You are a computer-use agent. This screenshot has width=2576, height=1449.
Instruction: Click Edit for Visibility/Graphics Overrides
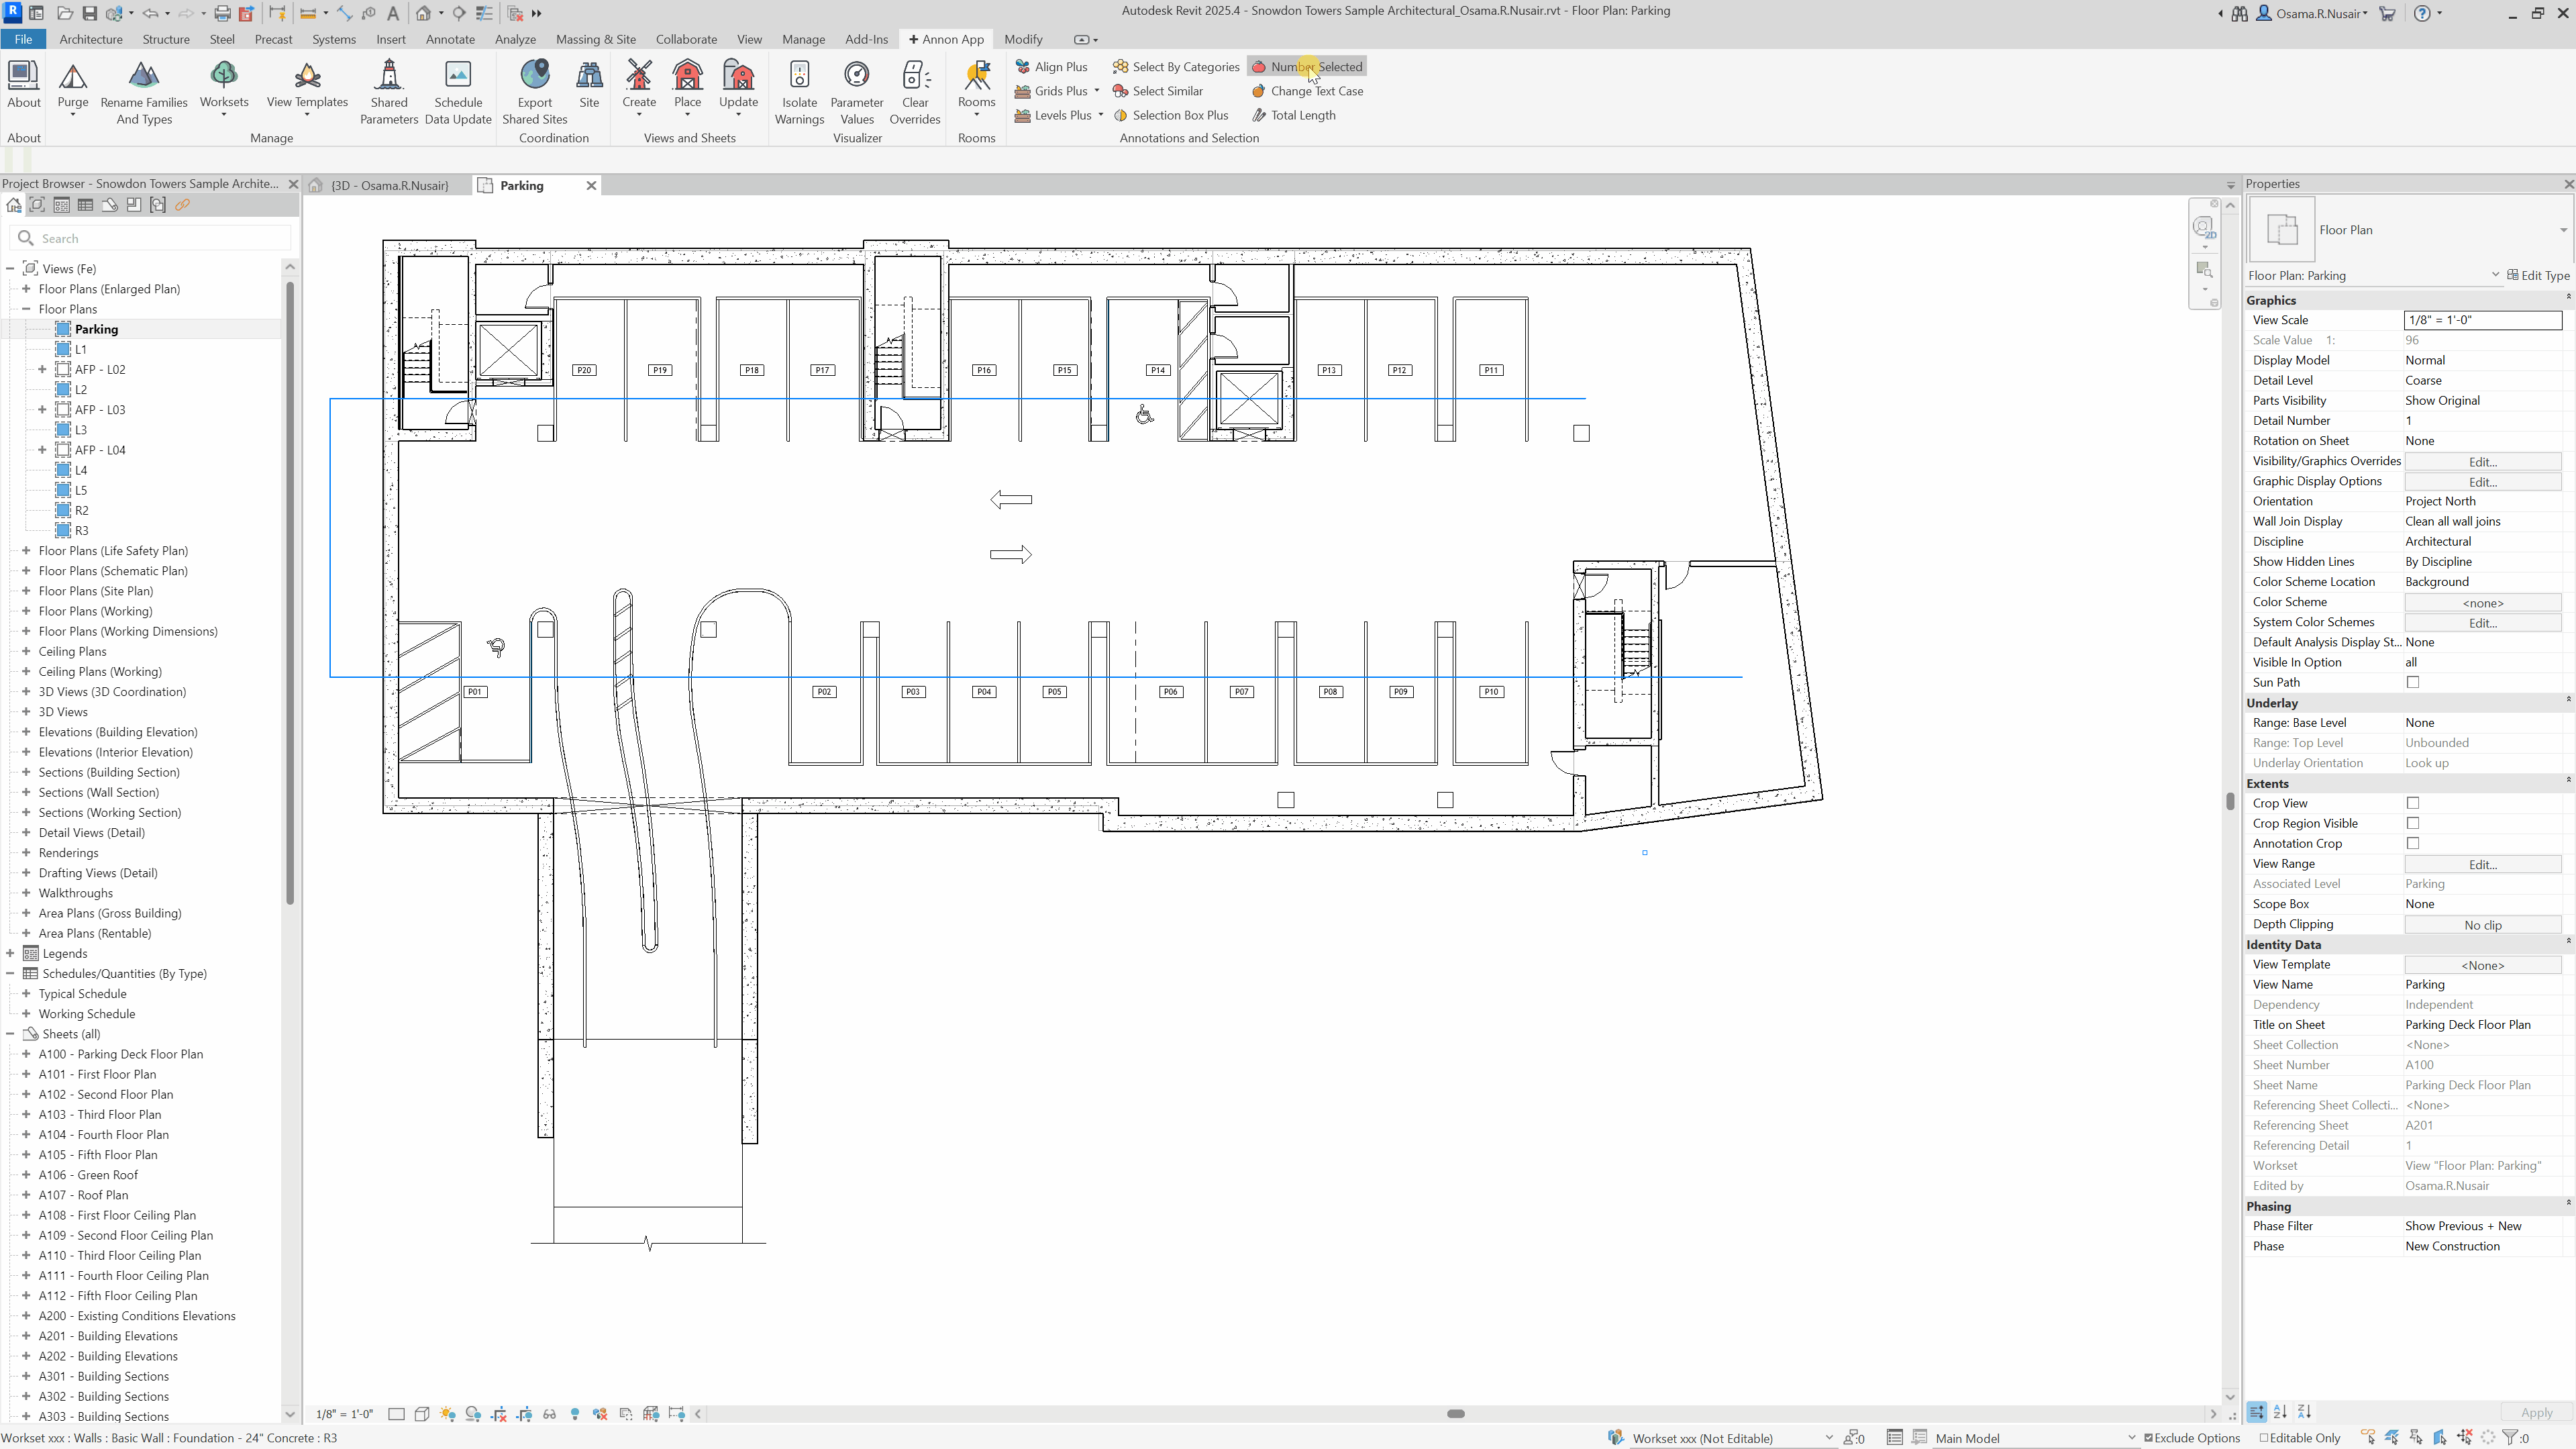coord(2483,461)
